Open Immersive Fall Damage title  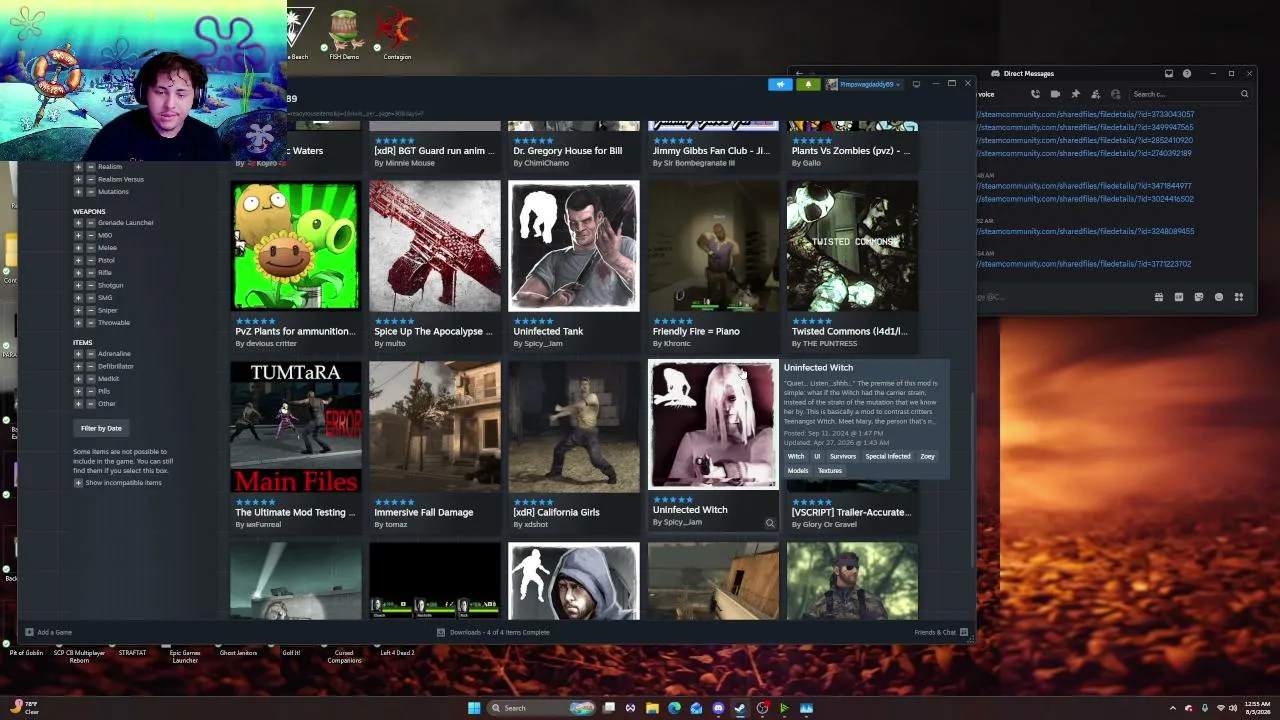coord(424,512)
